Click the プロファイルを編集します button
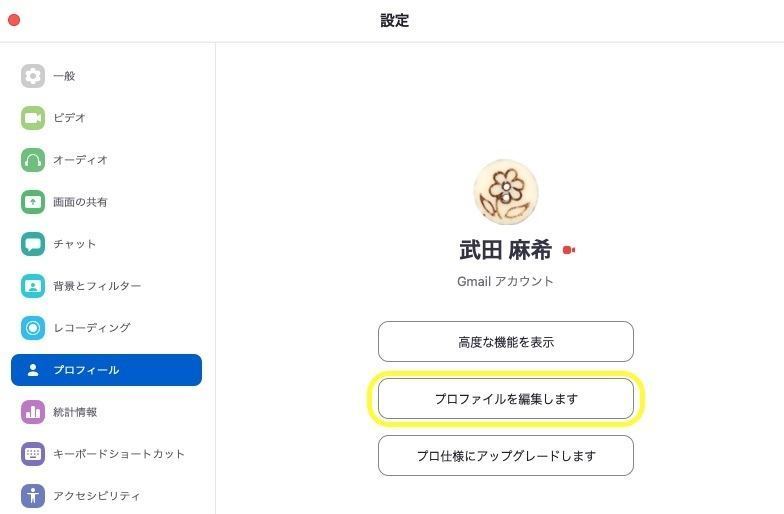 pyautogui.click(x=506, y=398)
